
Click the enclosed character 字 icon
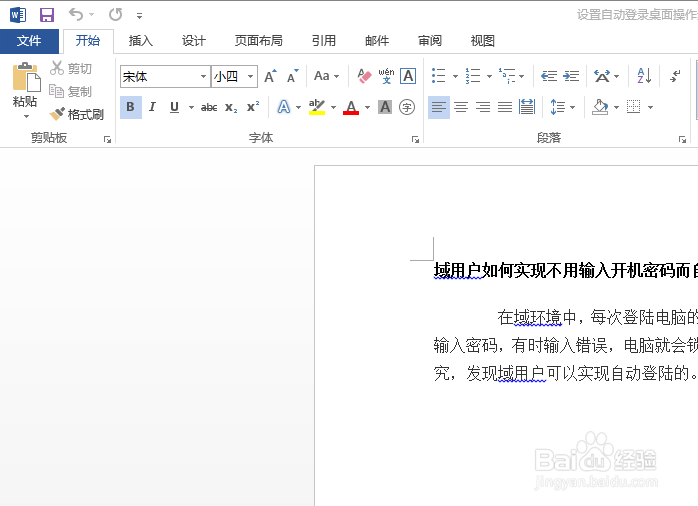407,107
